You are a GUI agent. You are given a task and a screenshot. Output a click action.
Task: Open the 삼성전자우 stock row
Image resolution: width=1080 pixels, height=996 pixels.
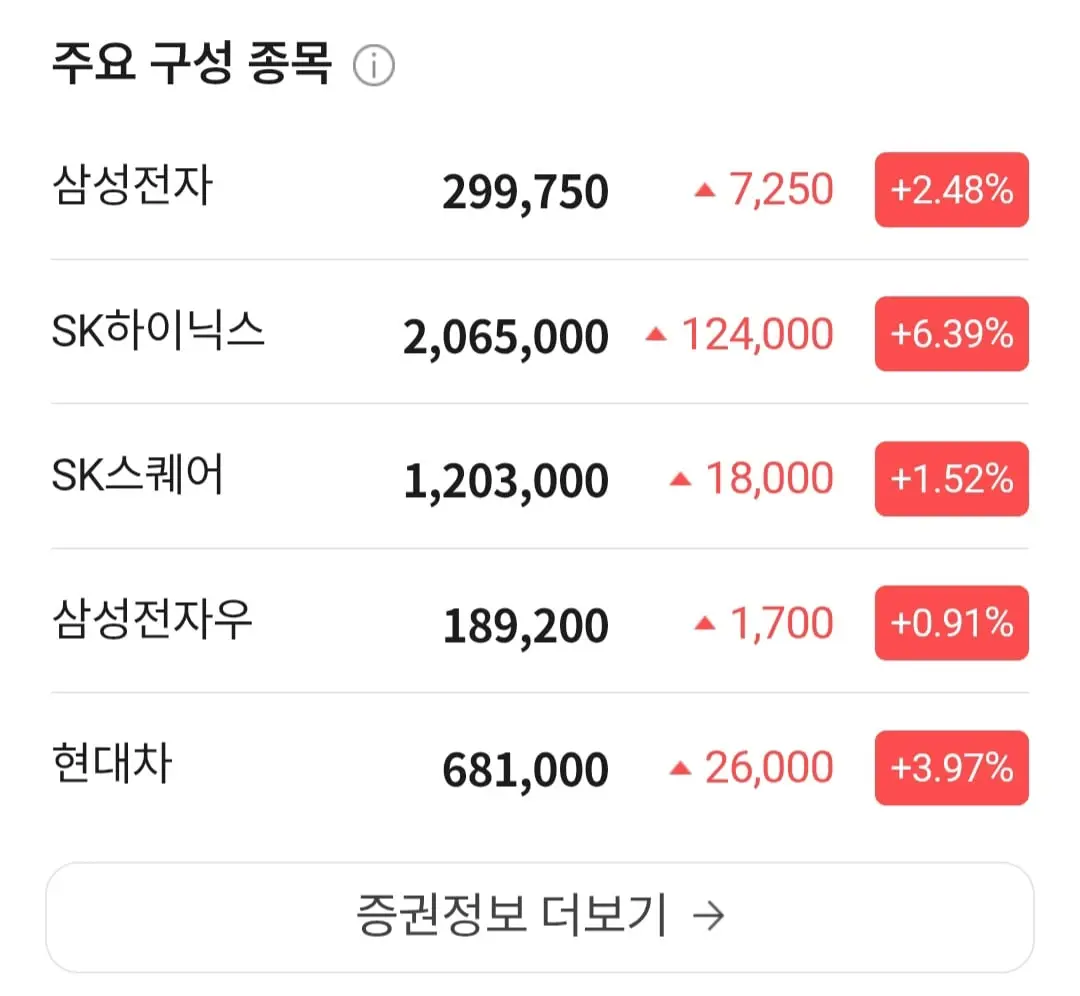(x=540, y=623)
